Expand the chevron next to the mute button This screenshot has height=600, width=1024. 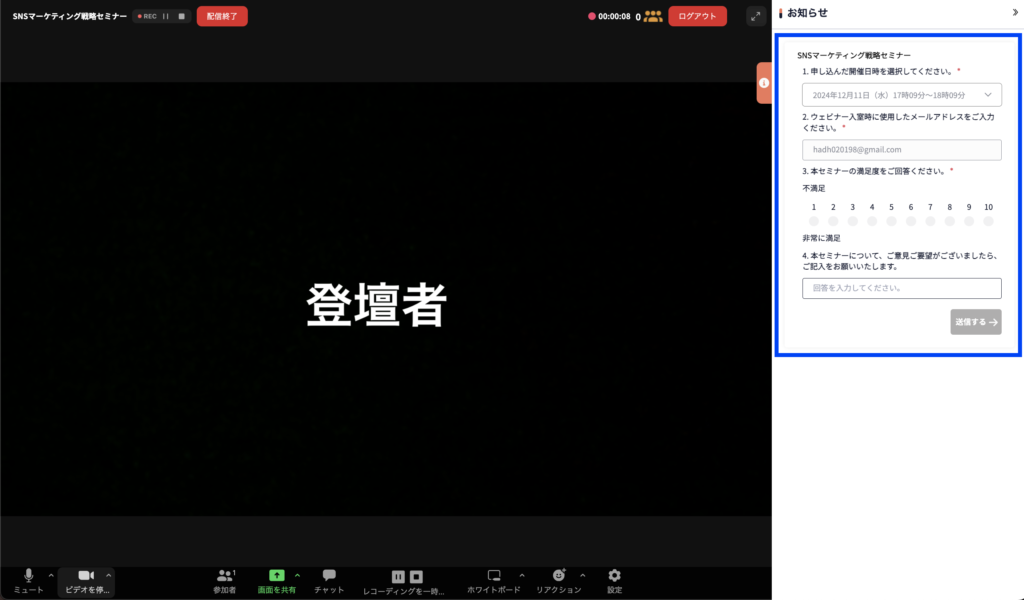pos(51,575)
